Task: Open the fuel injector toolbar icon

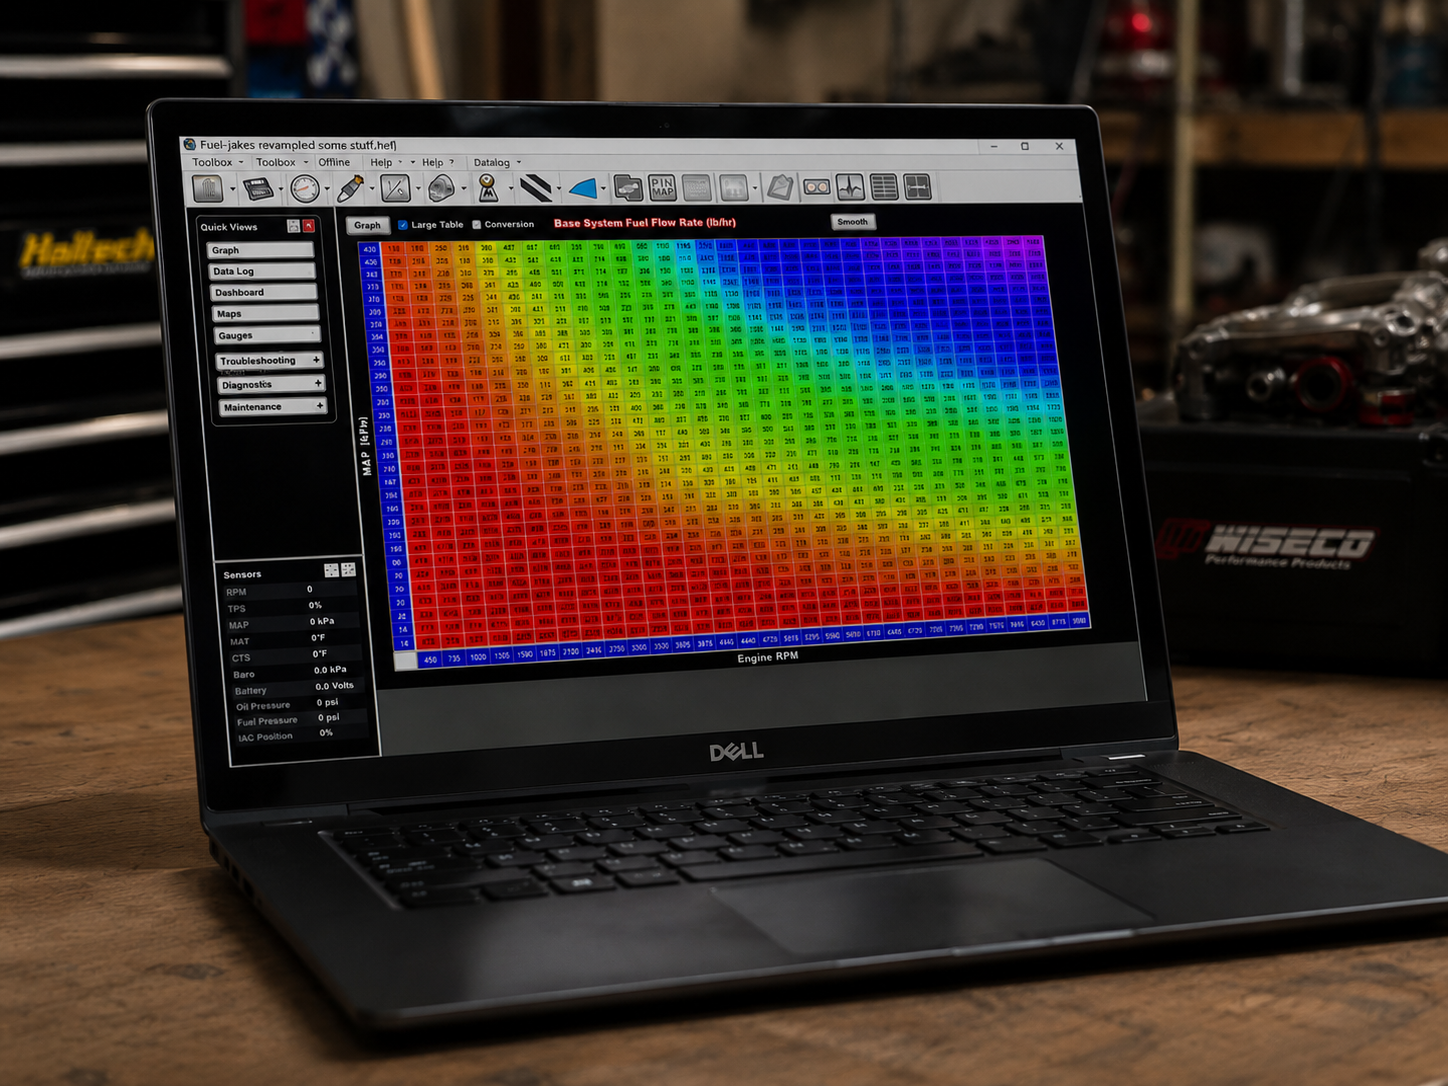Action: point(350,188)
